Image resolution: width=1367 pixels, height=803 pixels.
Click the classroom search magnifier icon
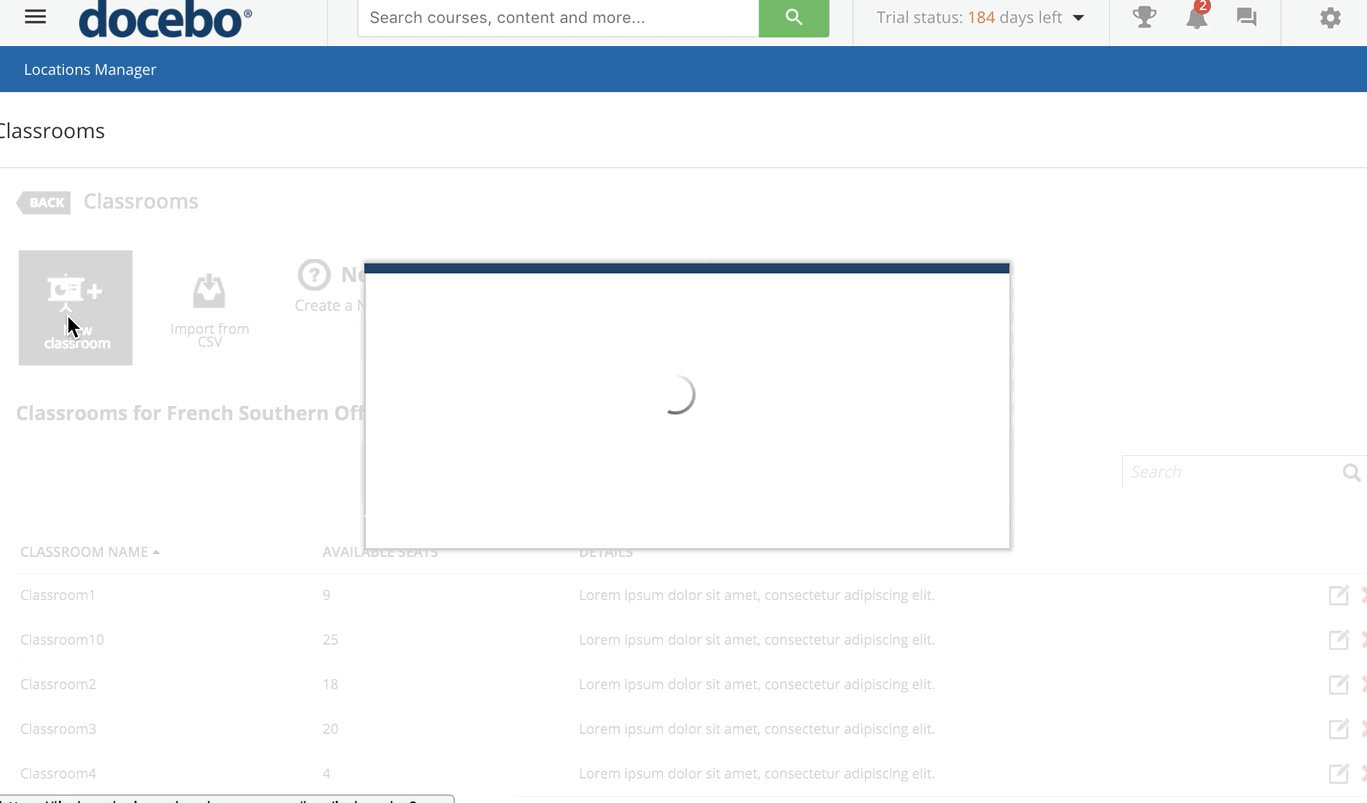(x=1351, y=472)
